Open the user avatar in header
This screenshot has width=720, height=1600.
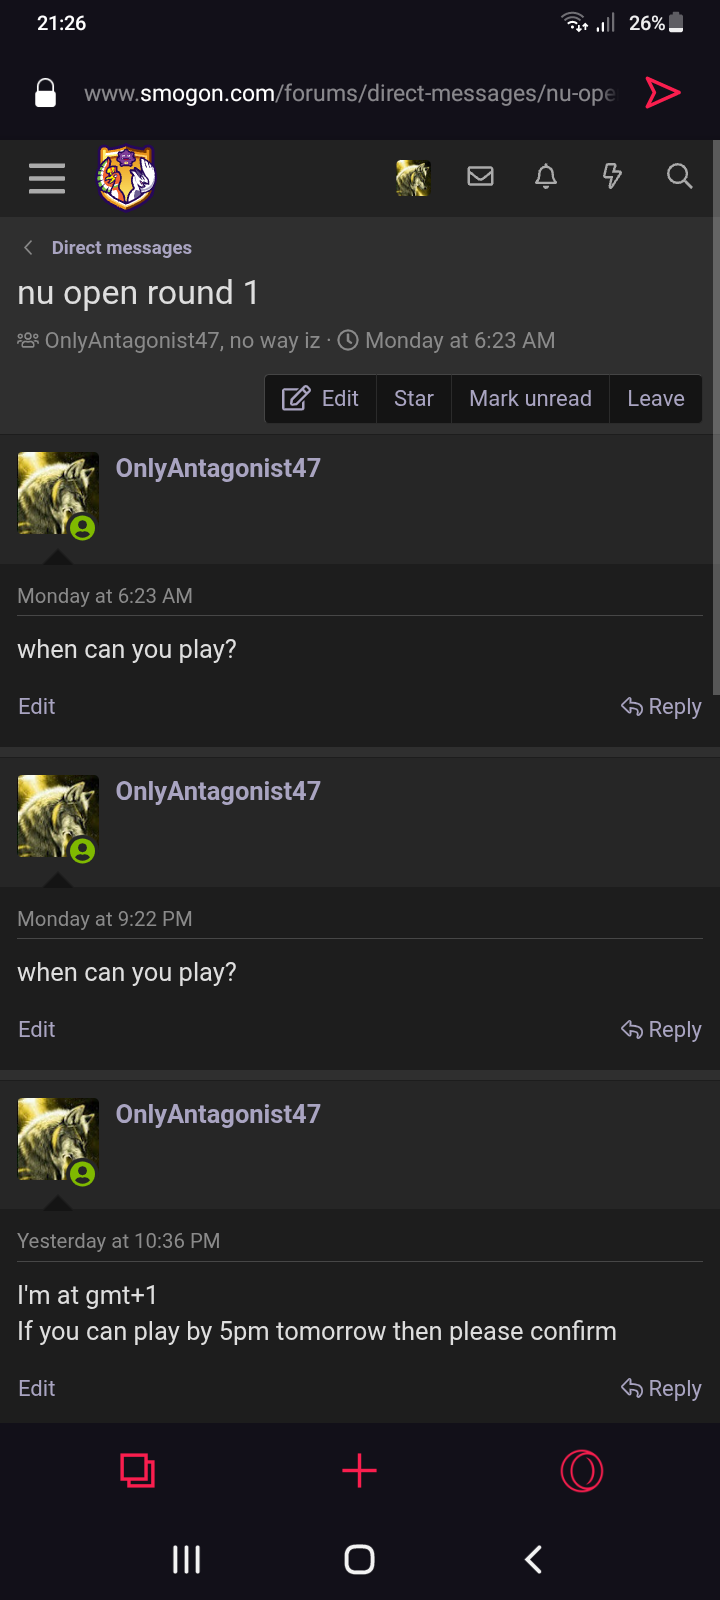pyautogui.click(x=413, y=178)
